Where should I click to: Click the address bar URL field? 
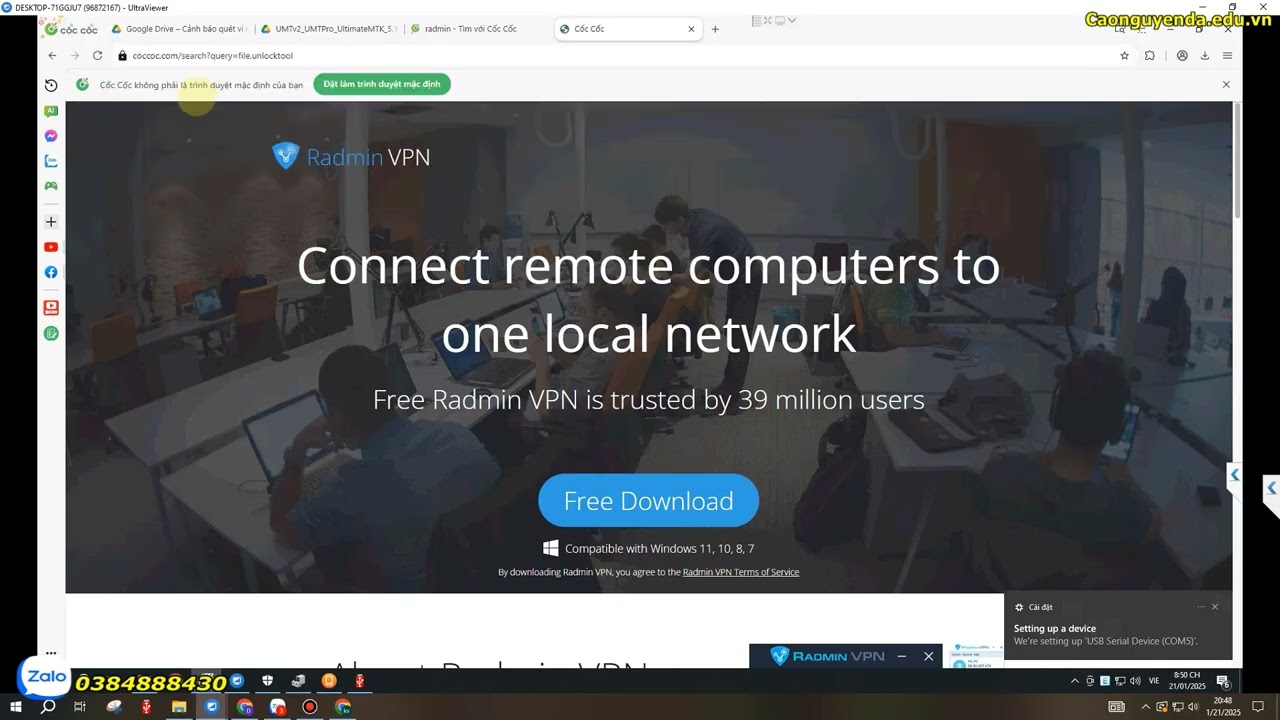(x=620, y=56)
